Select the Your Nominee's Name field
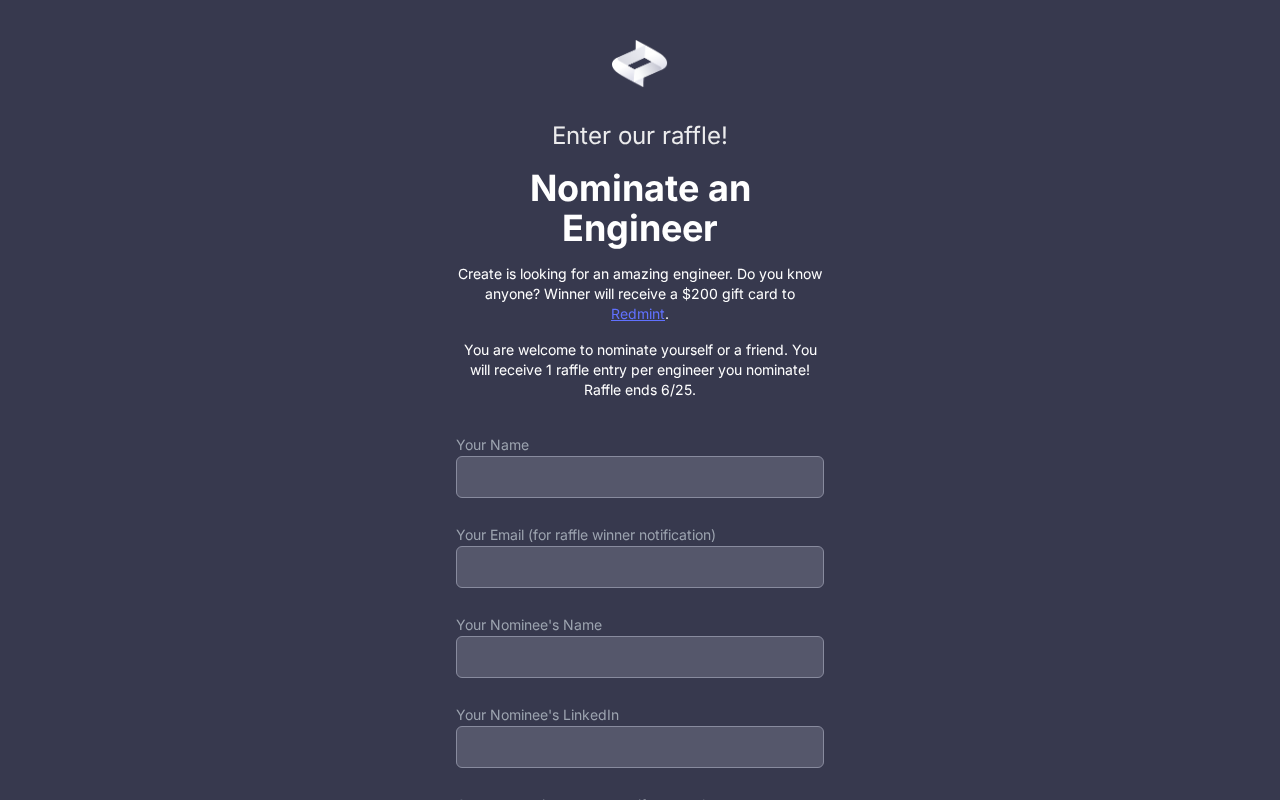The height and width of the screenshot is (800, 1280). 640,657
